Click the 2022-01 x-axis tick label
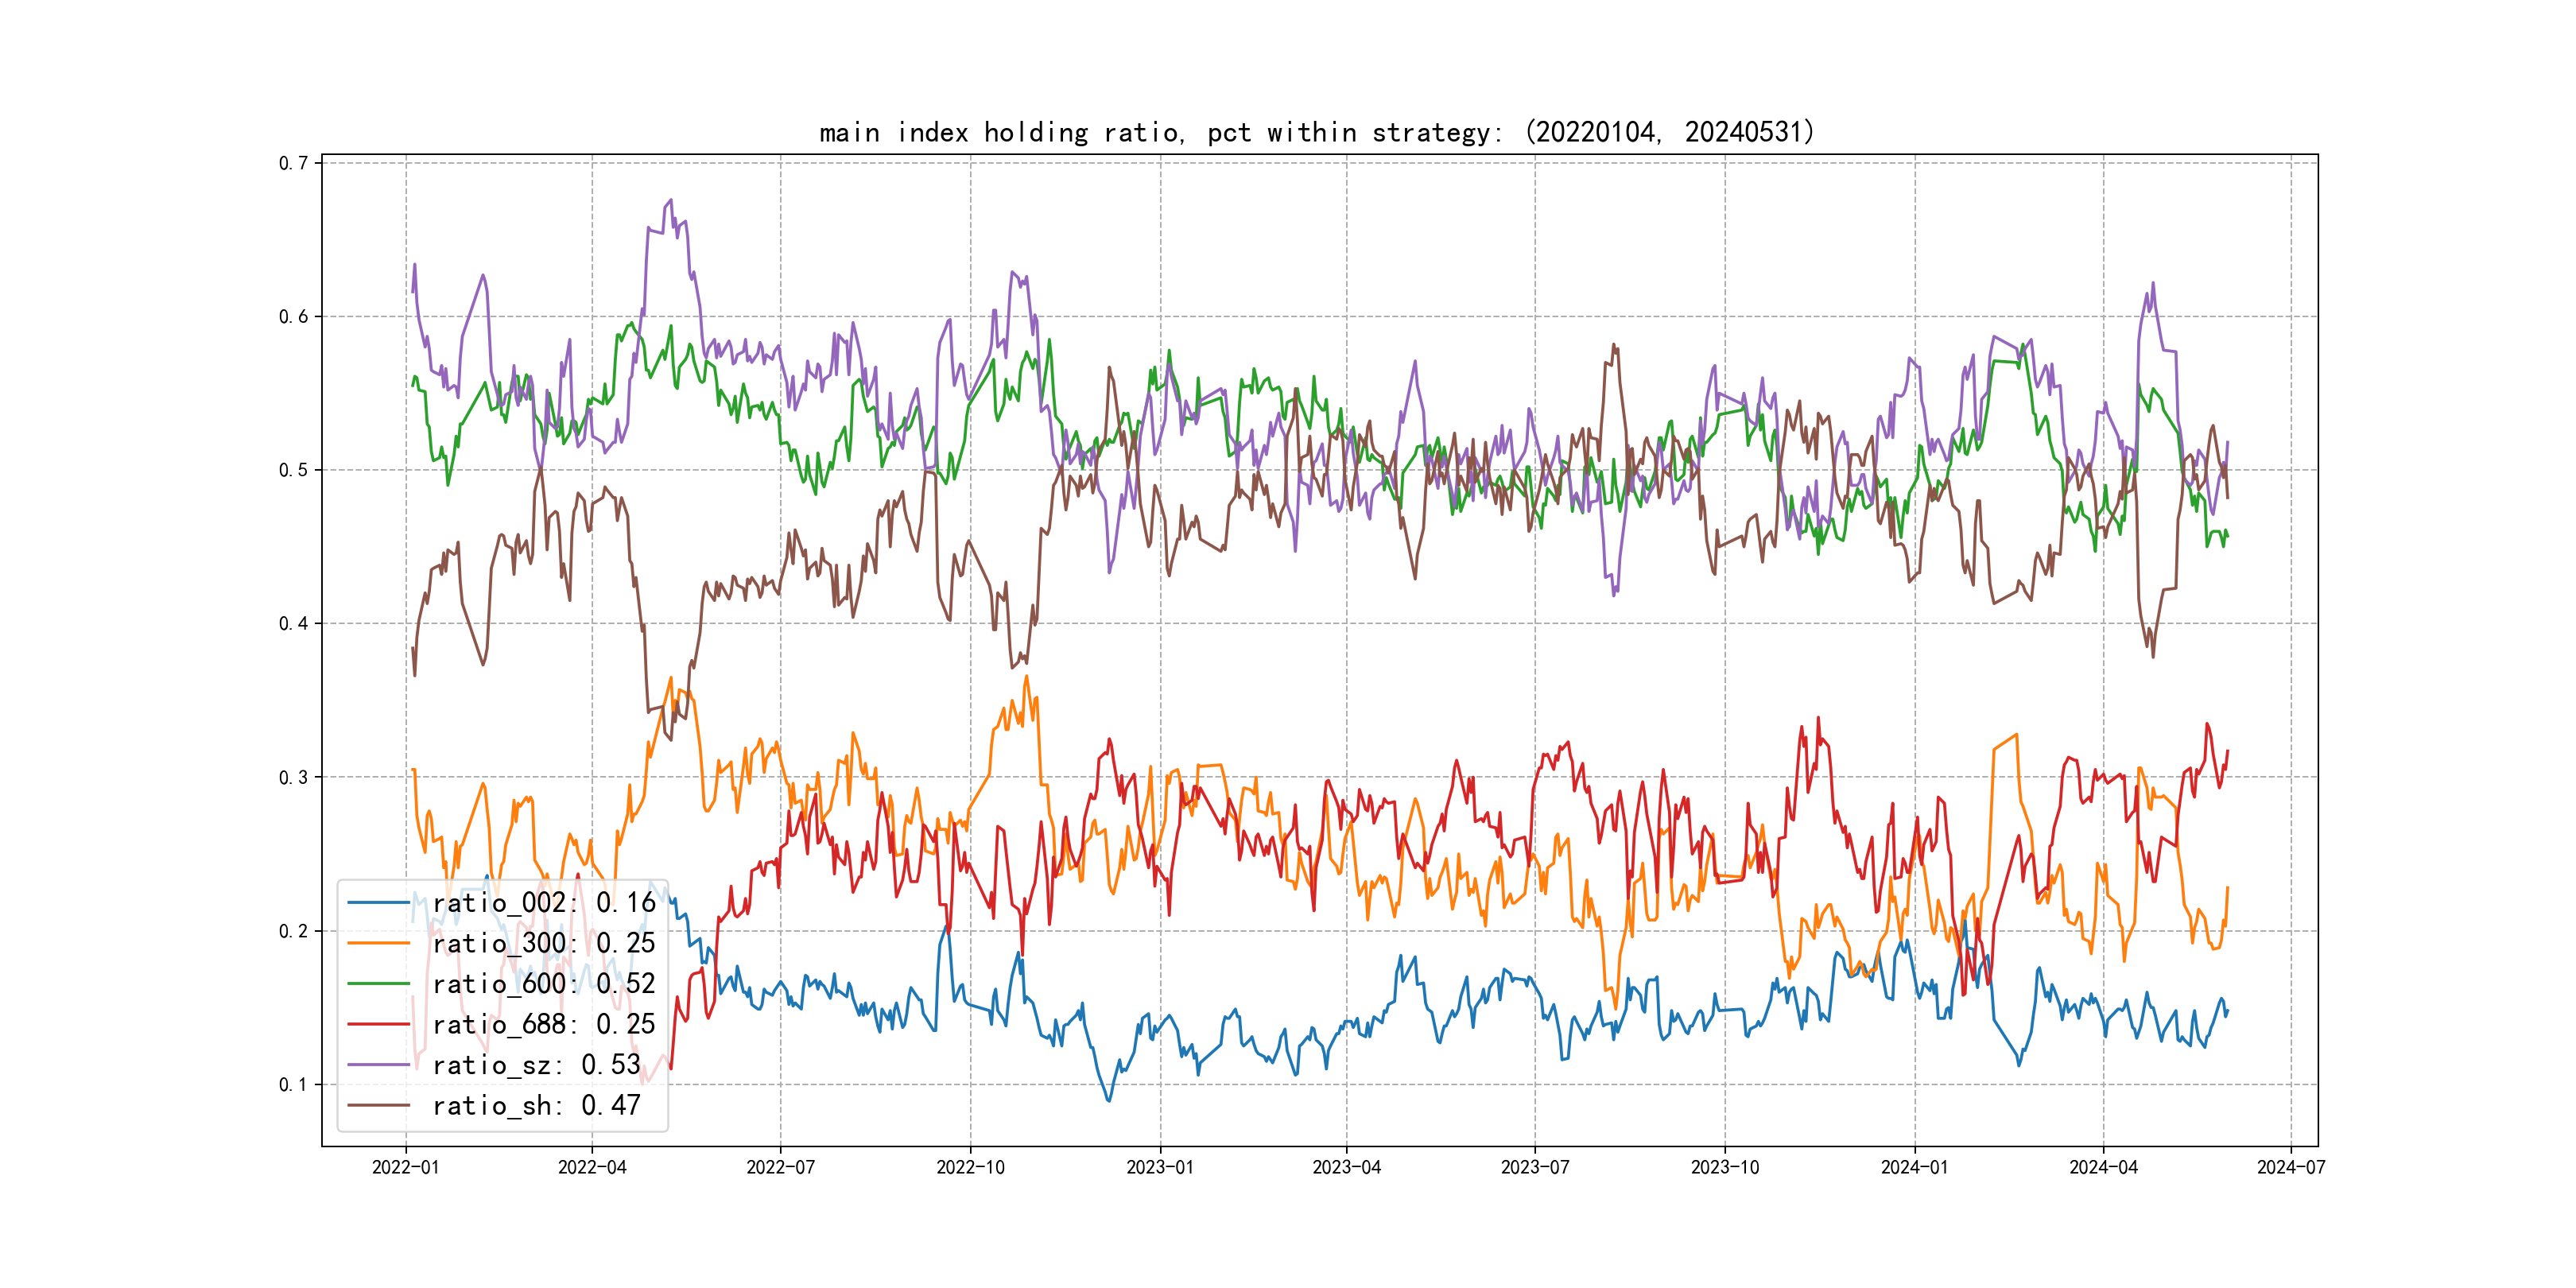This screenshot has height=1288, width=2576. click(405, 1167)
